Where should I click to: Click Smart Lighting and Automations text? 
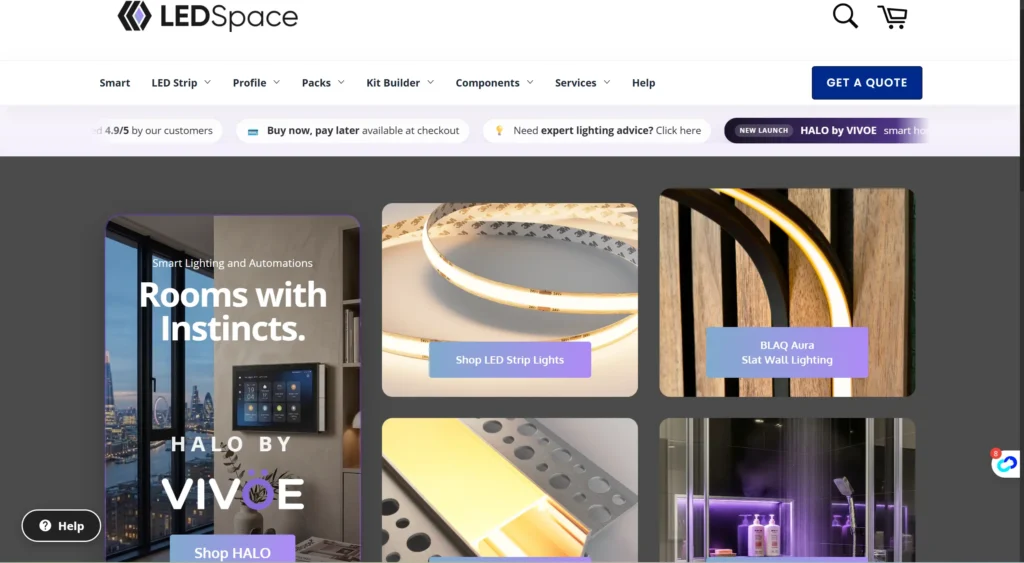click(x=232, y=263)
